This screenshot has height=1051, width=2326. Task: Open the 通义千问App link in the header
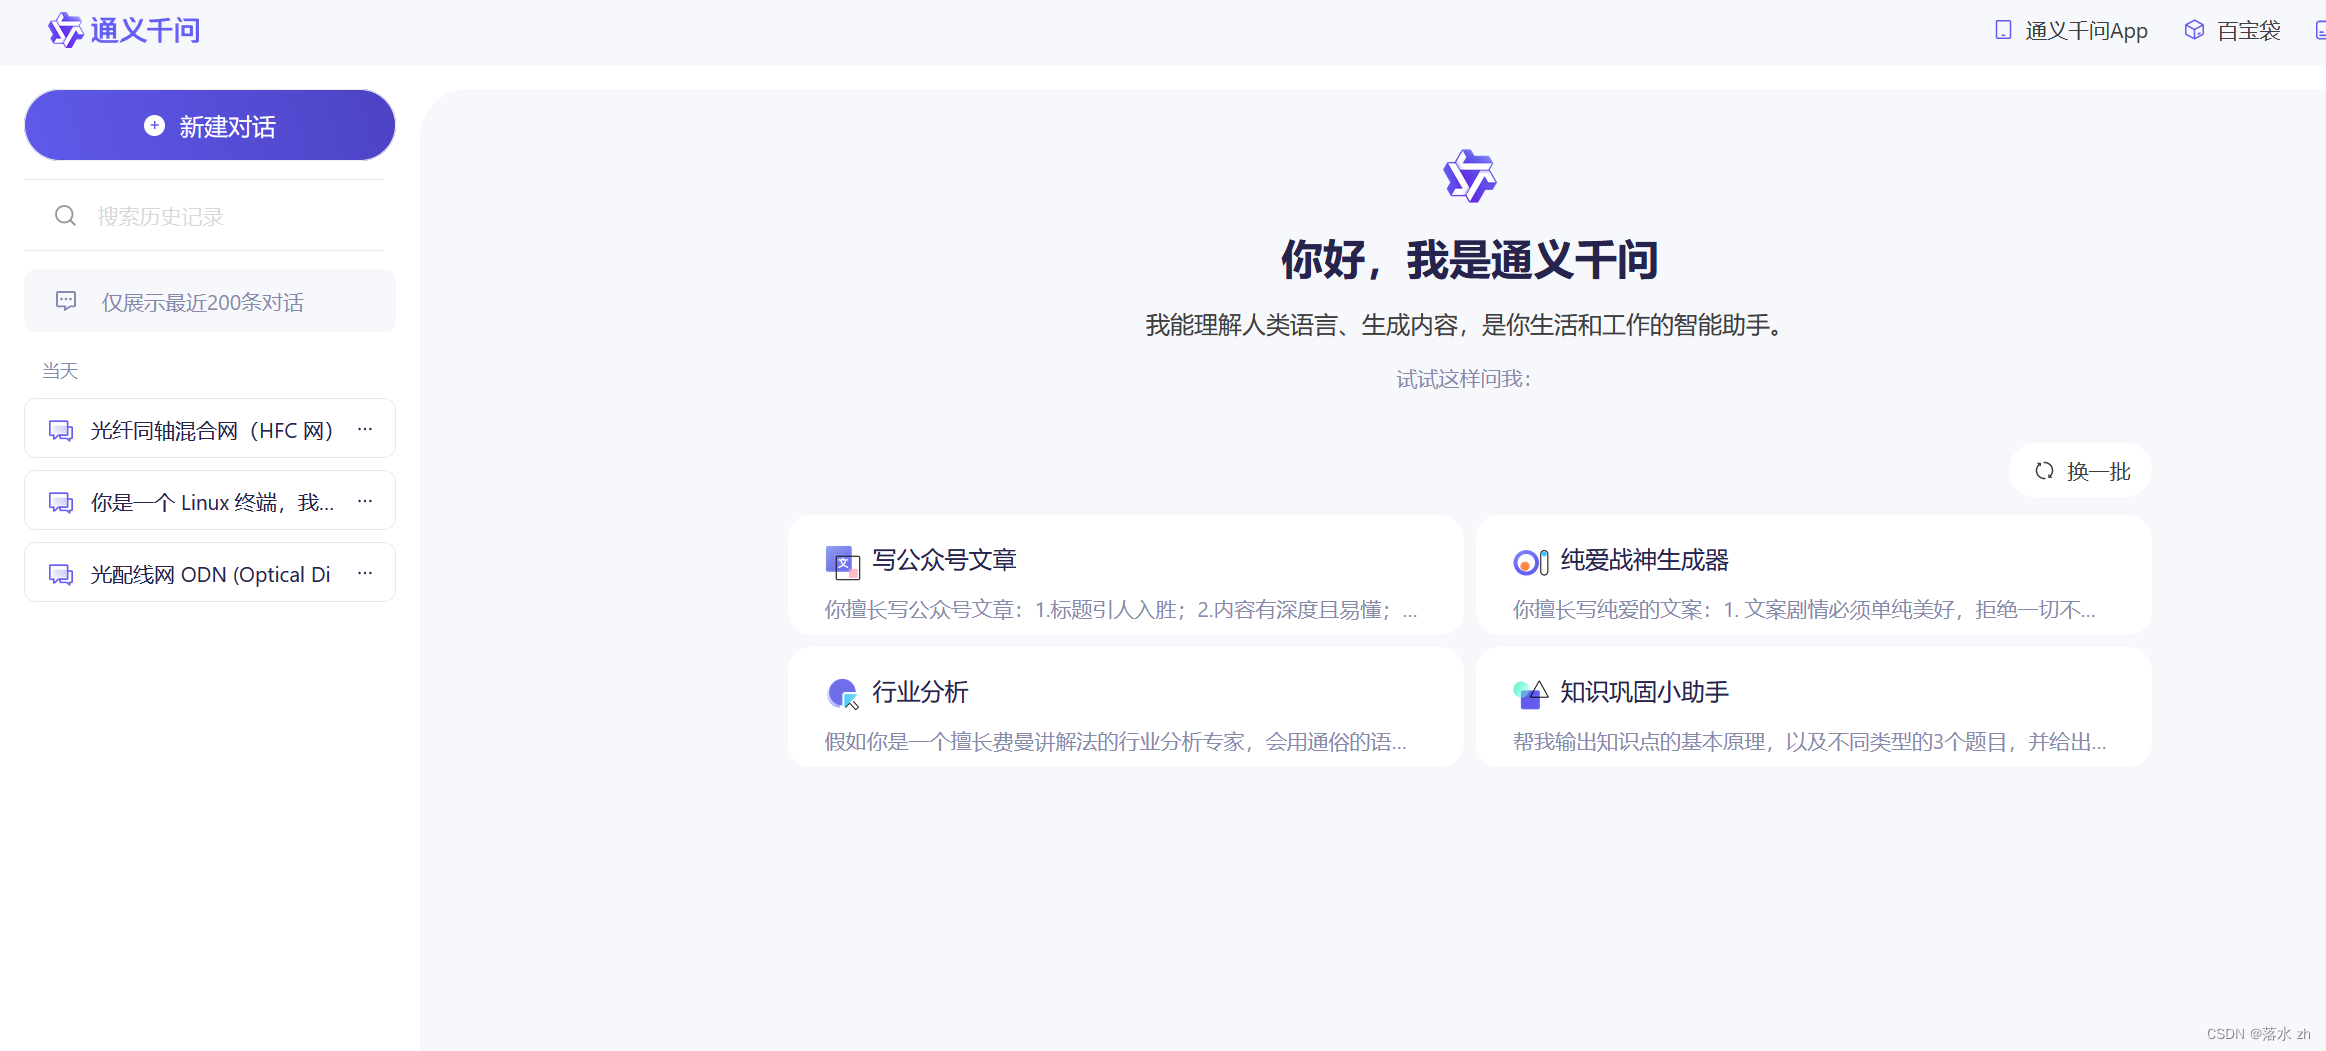[x=2071, y=31]
